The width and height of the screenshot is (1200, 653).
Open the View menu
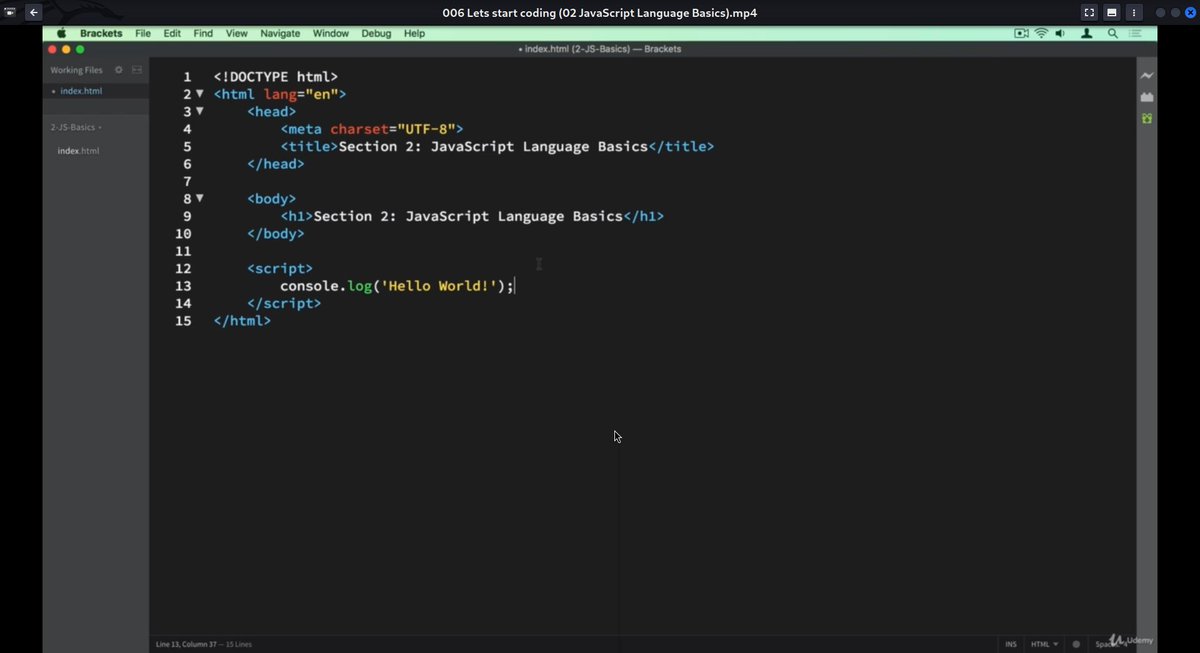coord(236,33)
